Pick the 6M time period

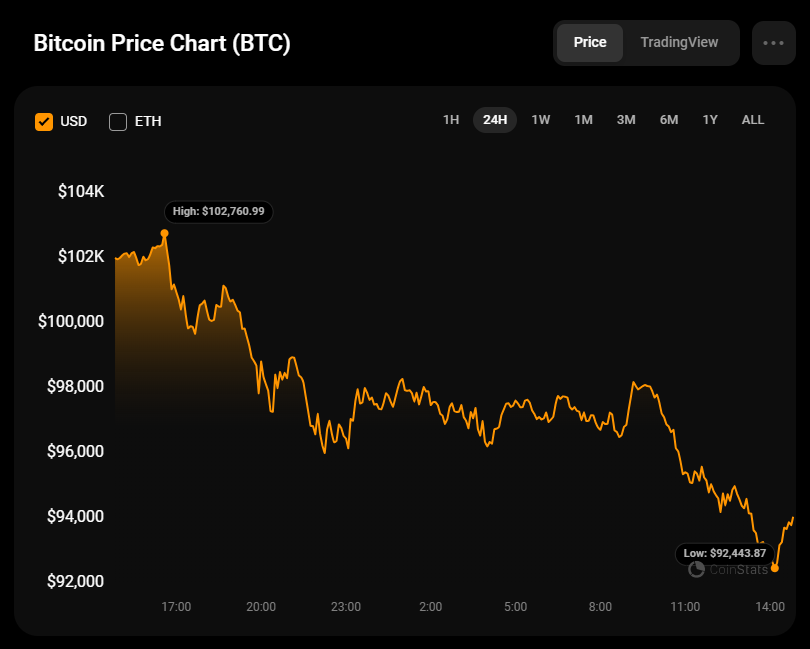pyautogui.click(x=668, y=120)
